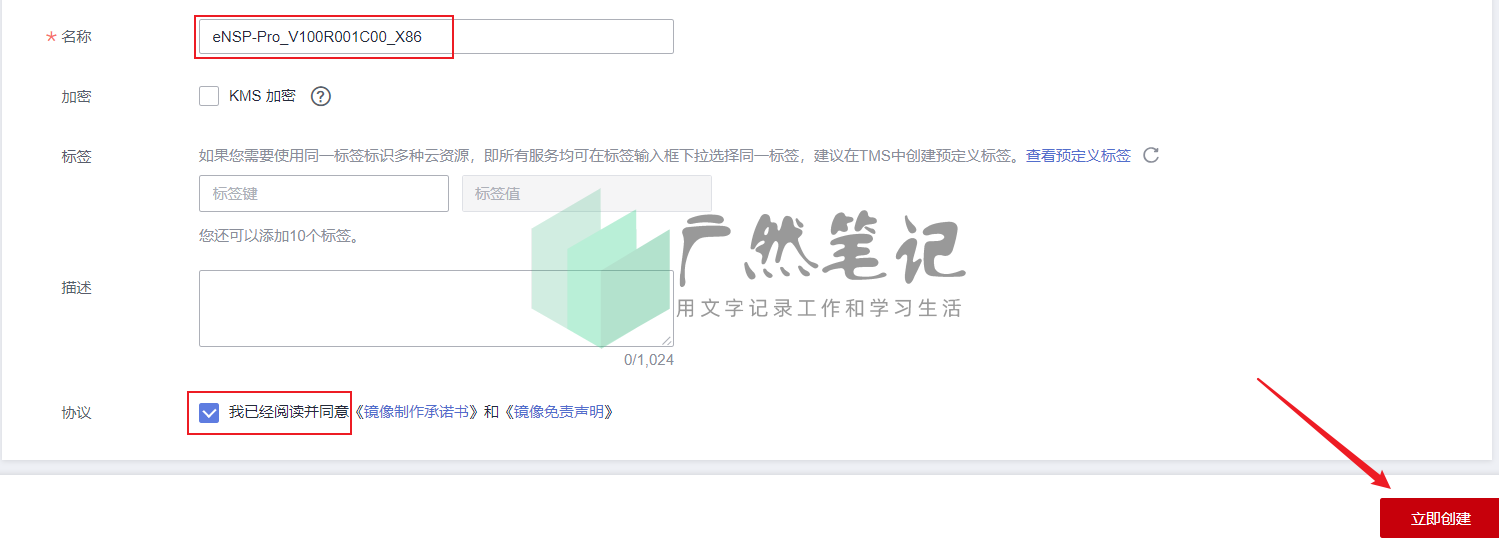The image size is (1499, 538).
Task: Click the red asterisk beside 名称
Action: (x=50, y=37)
